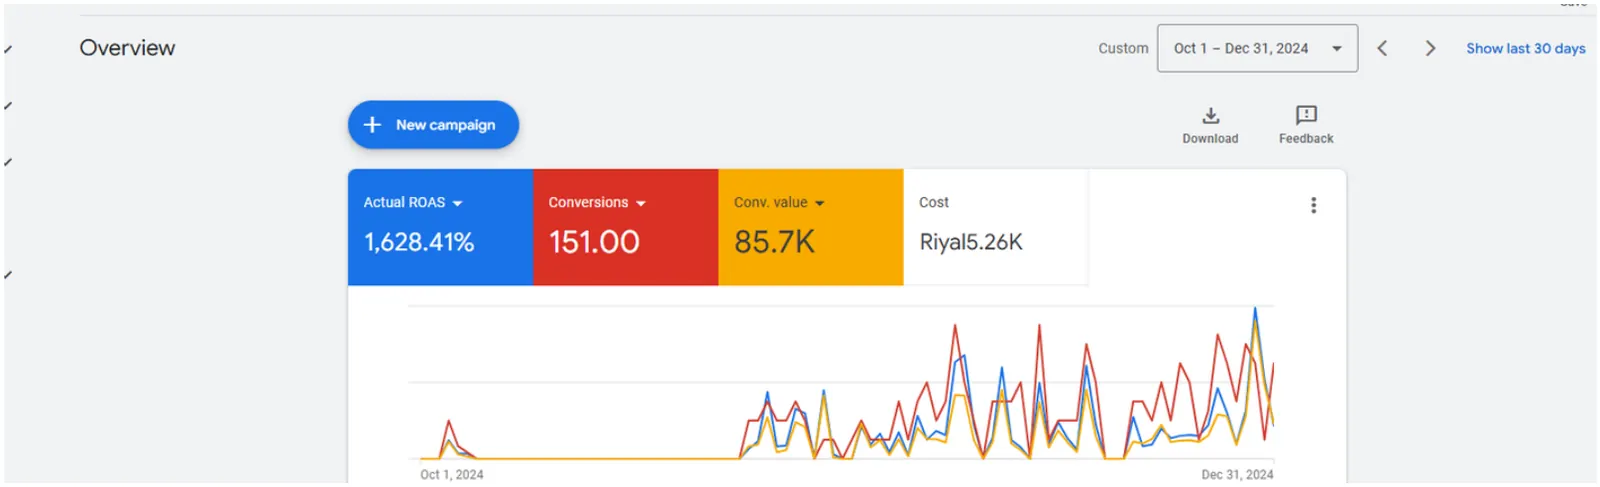Screen dimensions: 1600x487
Task: Click the 151.00 conversions value
Action: (x=594, y=242)
